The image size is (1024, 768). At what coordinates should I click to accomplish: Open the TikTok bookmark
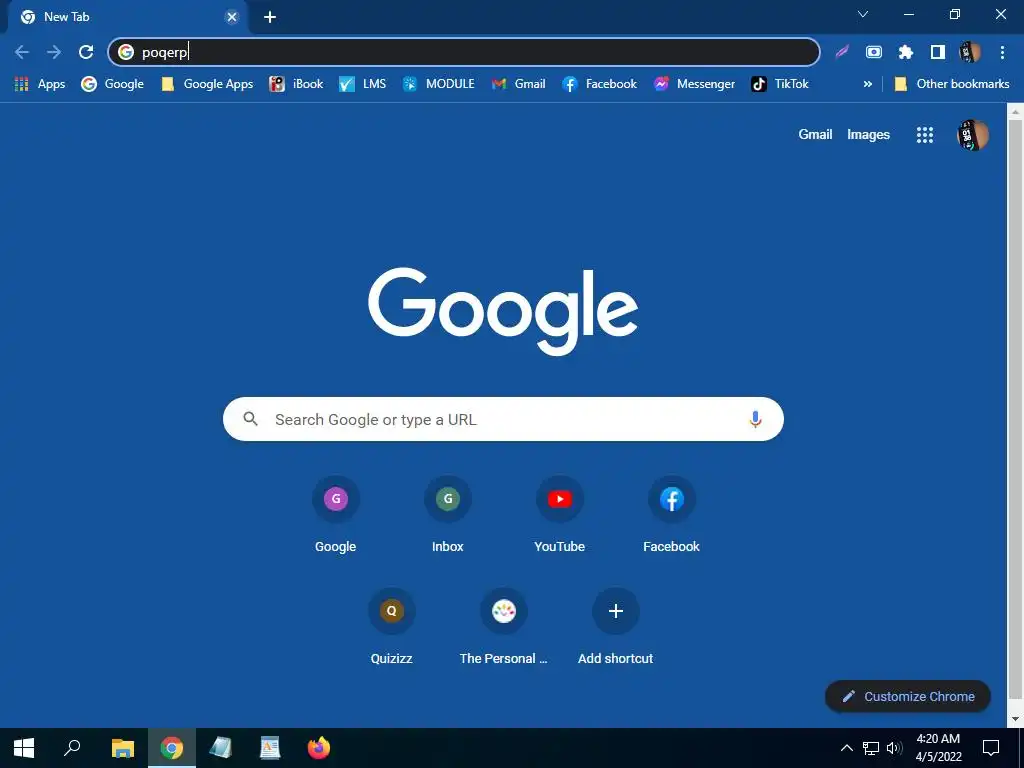780,84
